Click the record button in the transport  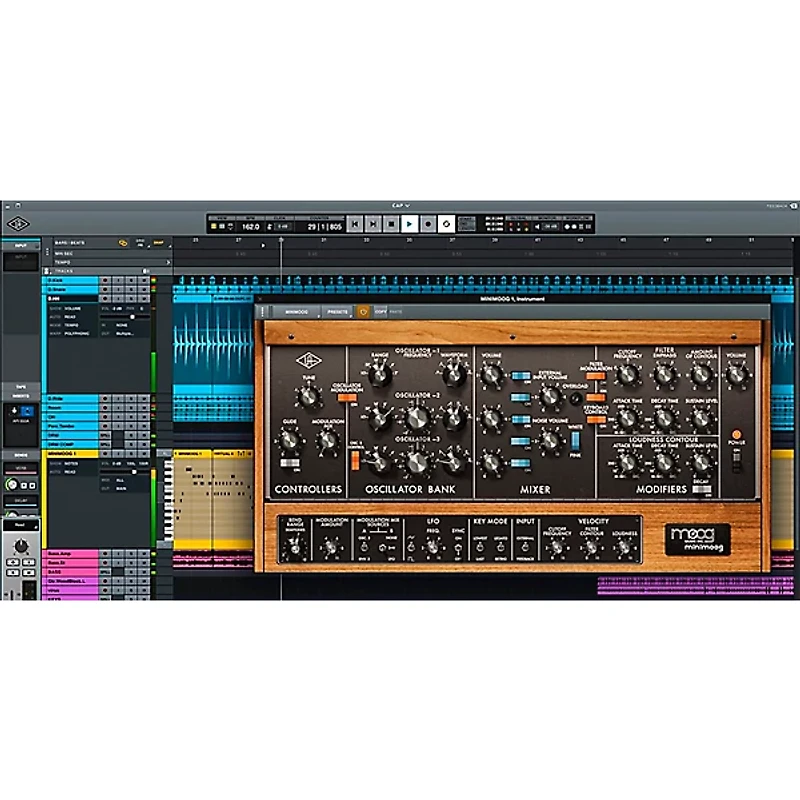coord(428,224)
